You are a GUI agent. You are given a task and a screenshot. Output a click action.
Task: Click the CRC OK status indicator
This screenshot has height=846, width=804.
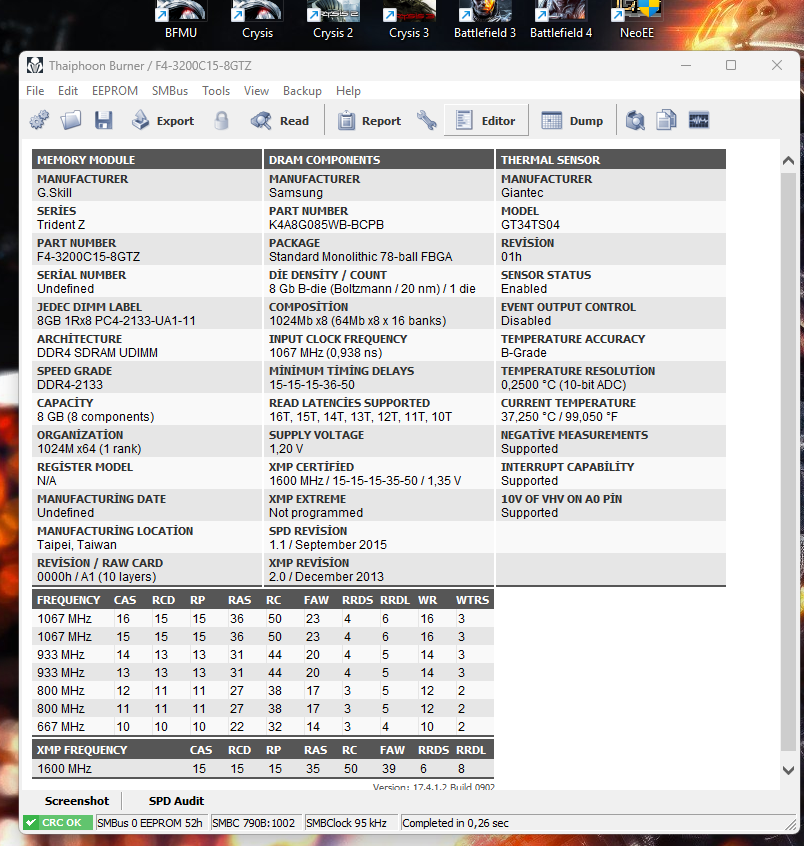(x=58, y=823)
